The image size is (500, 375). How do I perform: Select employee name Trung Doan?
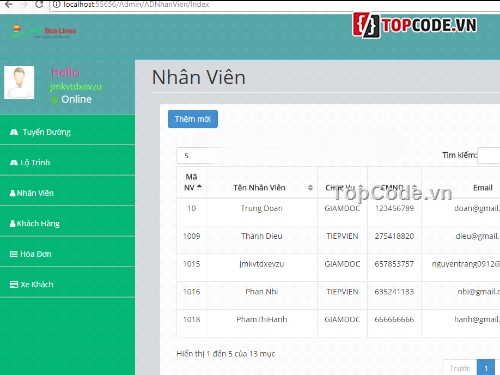(x=262, y=208)
